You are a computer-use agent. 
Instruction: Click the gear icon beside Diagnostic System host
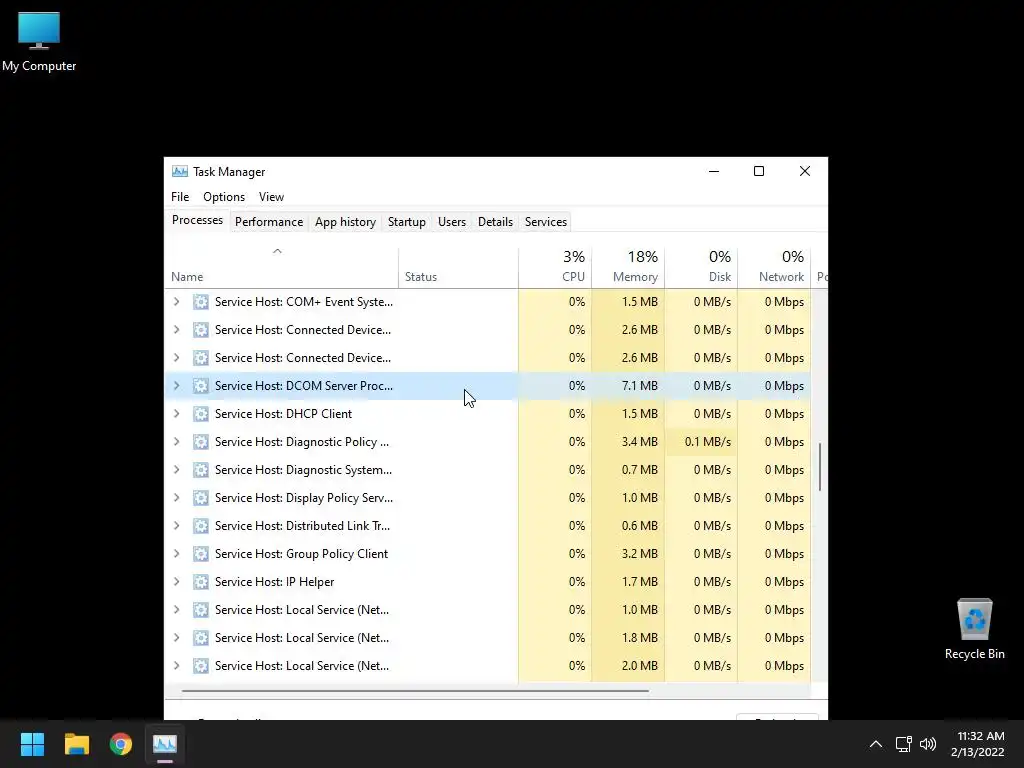coord(200,470)
